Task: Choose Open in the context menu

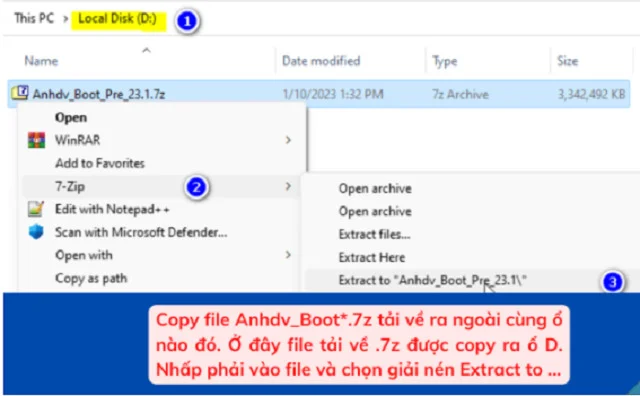Action: tap(71, 118)
